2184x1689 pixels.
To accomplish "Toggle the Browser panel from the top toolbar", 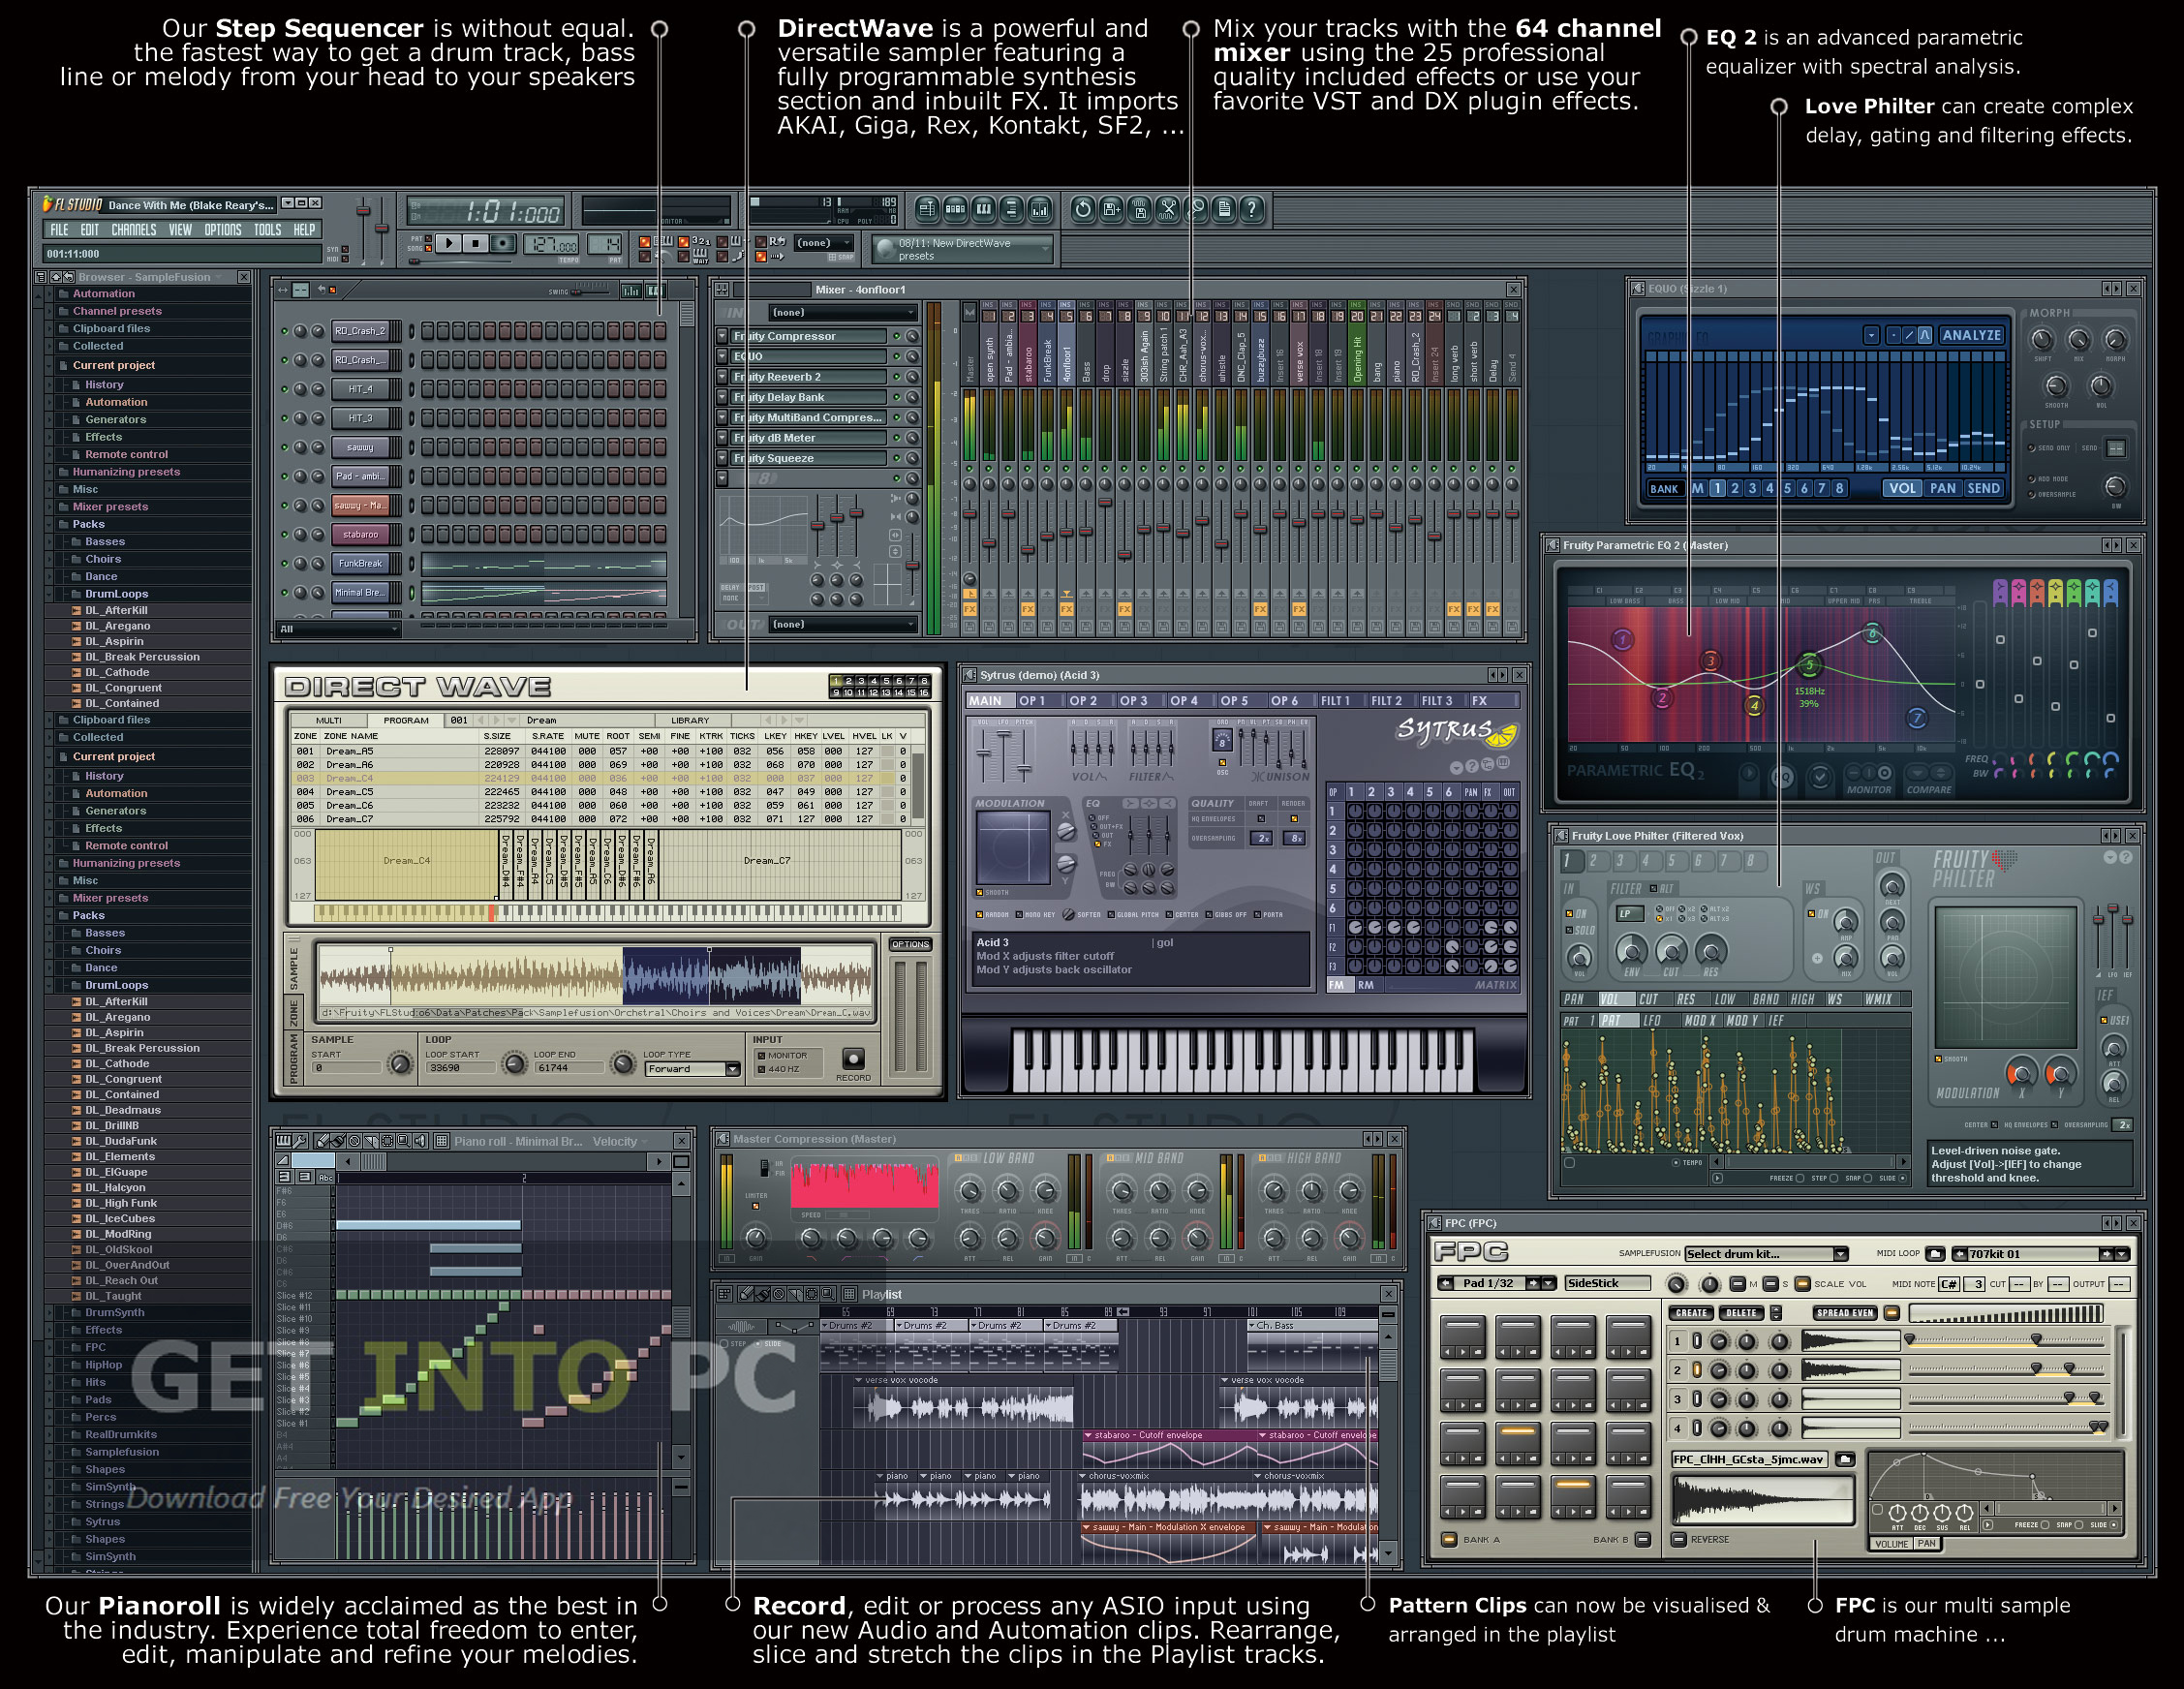I will coord(1012,209).
